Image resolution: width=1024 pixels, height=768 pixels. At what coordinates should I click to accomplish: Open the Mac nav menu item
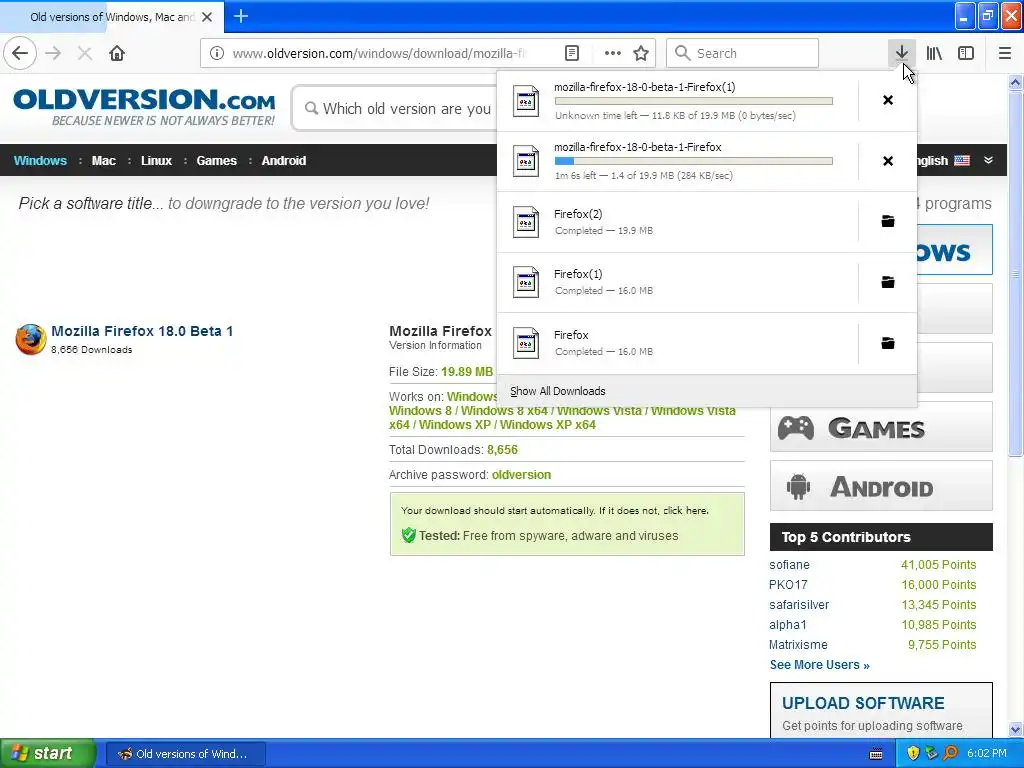103,161
